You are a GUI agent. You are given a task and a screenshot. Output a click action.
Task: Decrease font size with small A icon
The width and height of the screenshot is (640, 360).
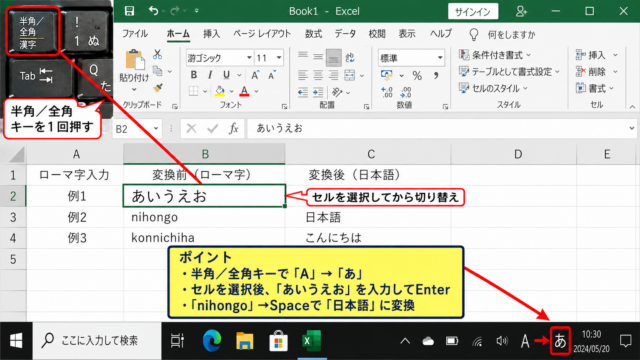coord(272,75)
